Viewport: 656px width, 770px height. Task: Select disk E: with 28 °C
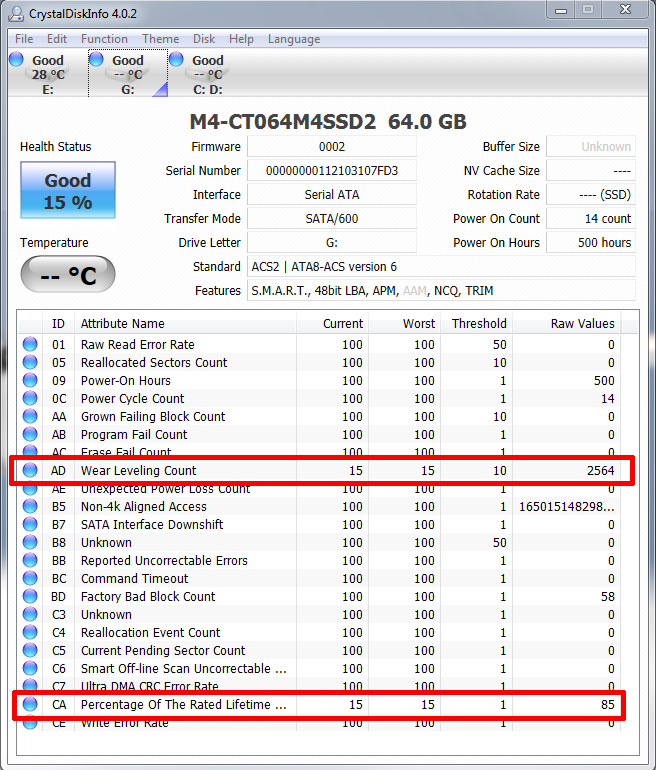[48, 74]
